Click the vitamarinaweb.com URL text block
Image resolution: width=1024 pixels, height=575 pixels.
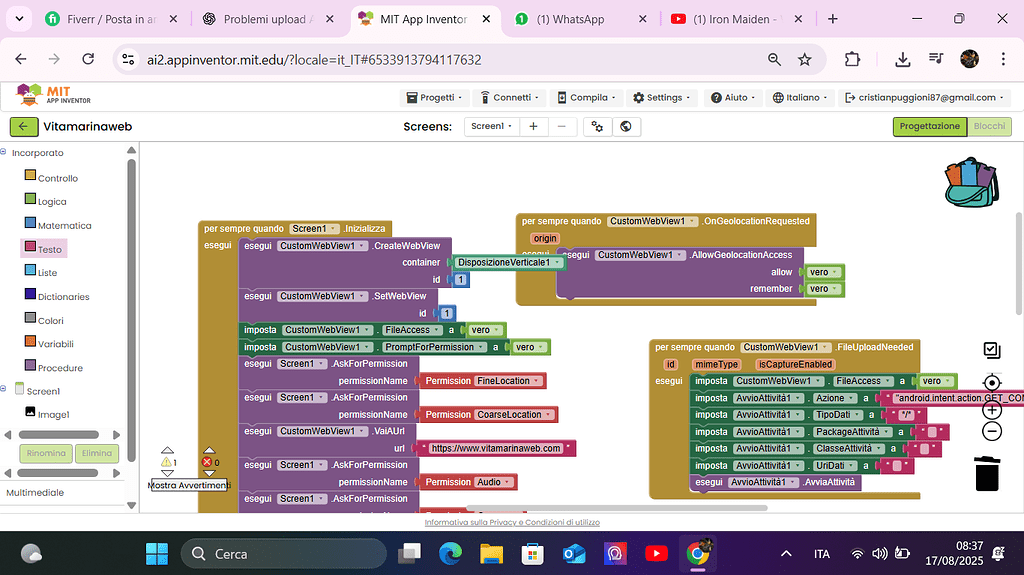496,448
